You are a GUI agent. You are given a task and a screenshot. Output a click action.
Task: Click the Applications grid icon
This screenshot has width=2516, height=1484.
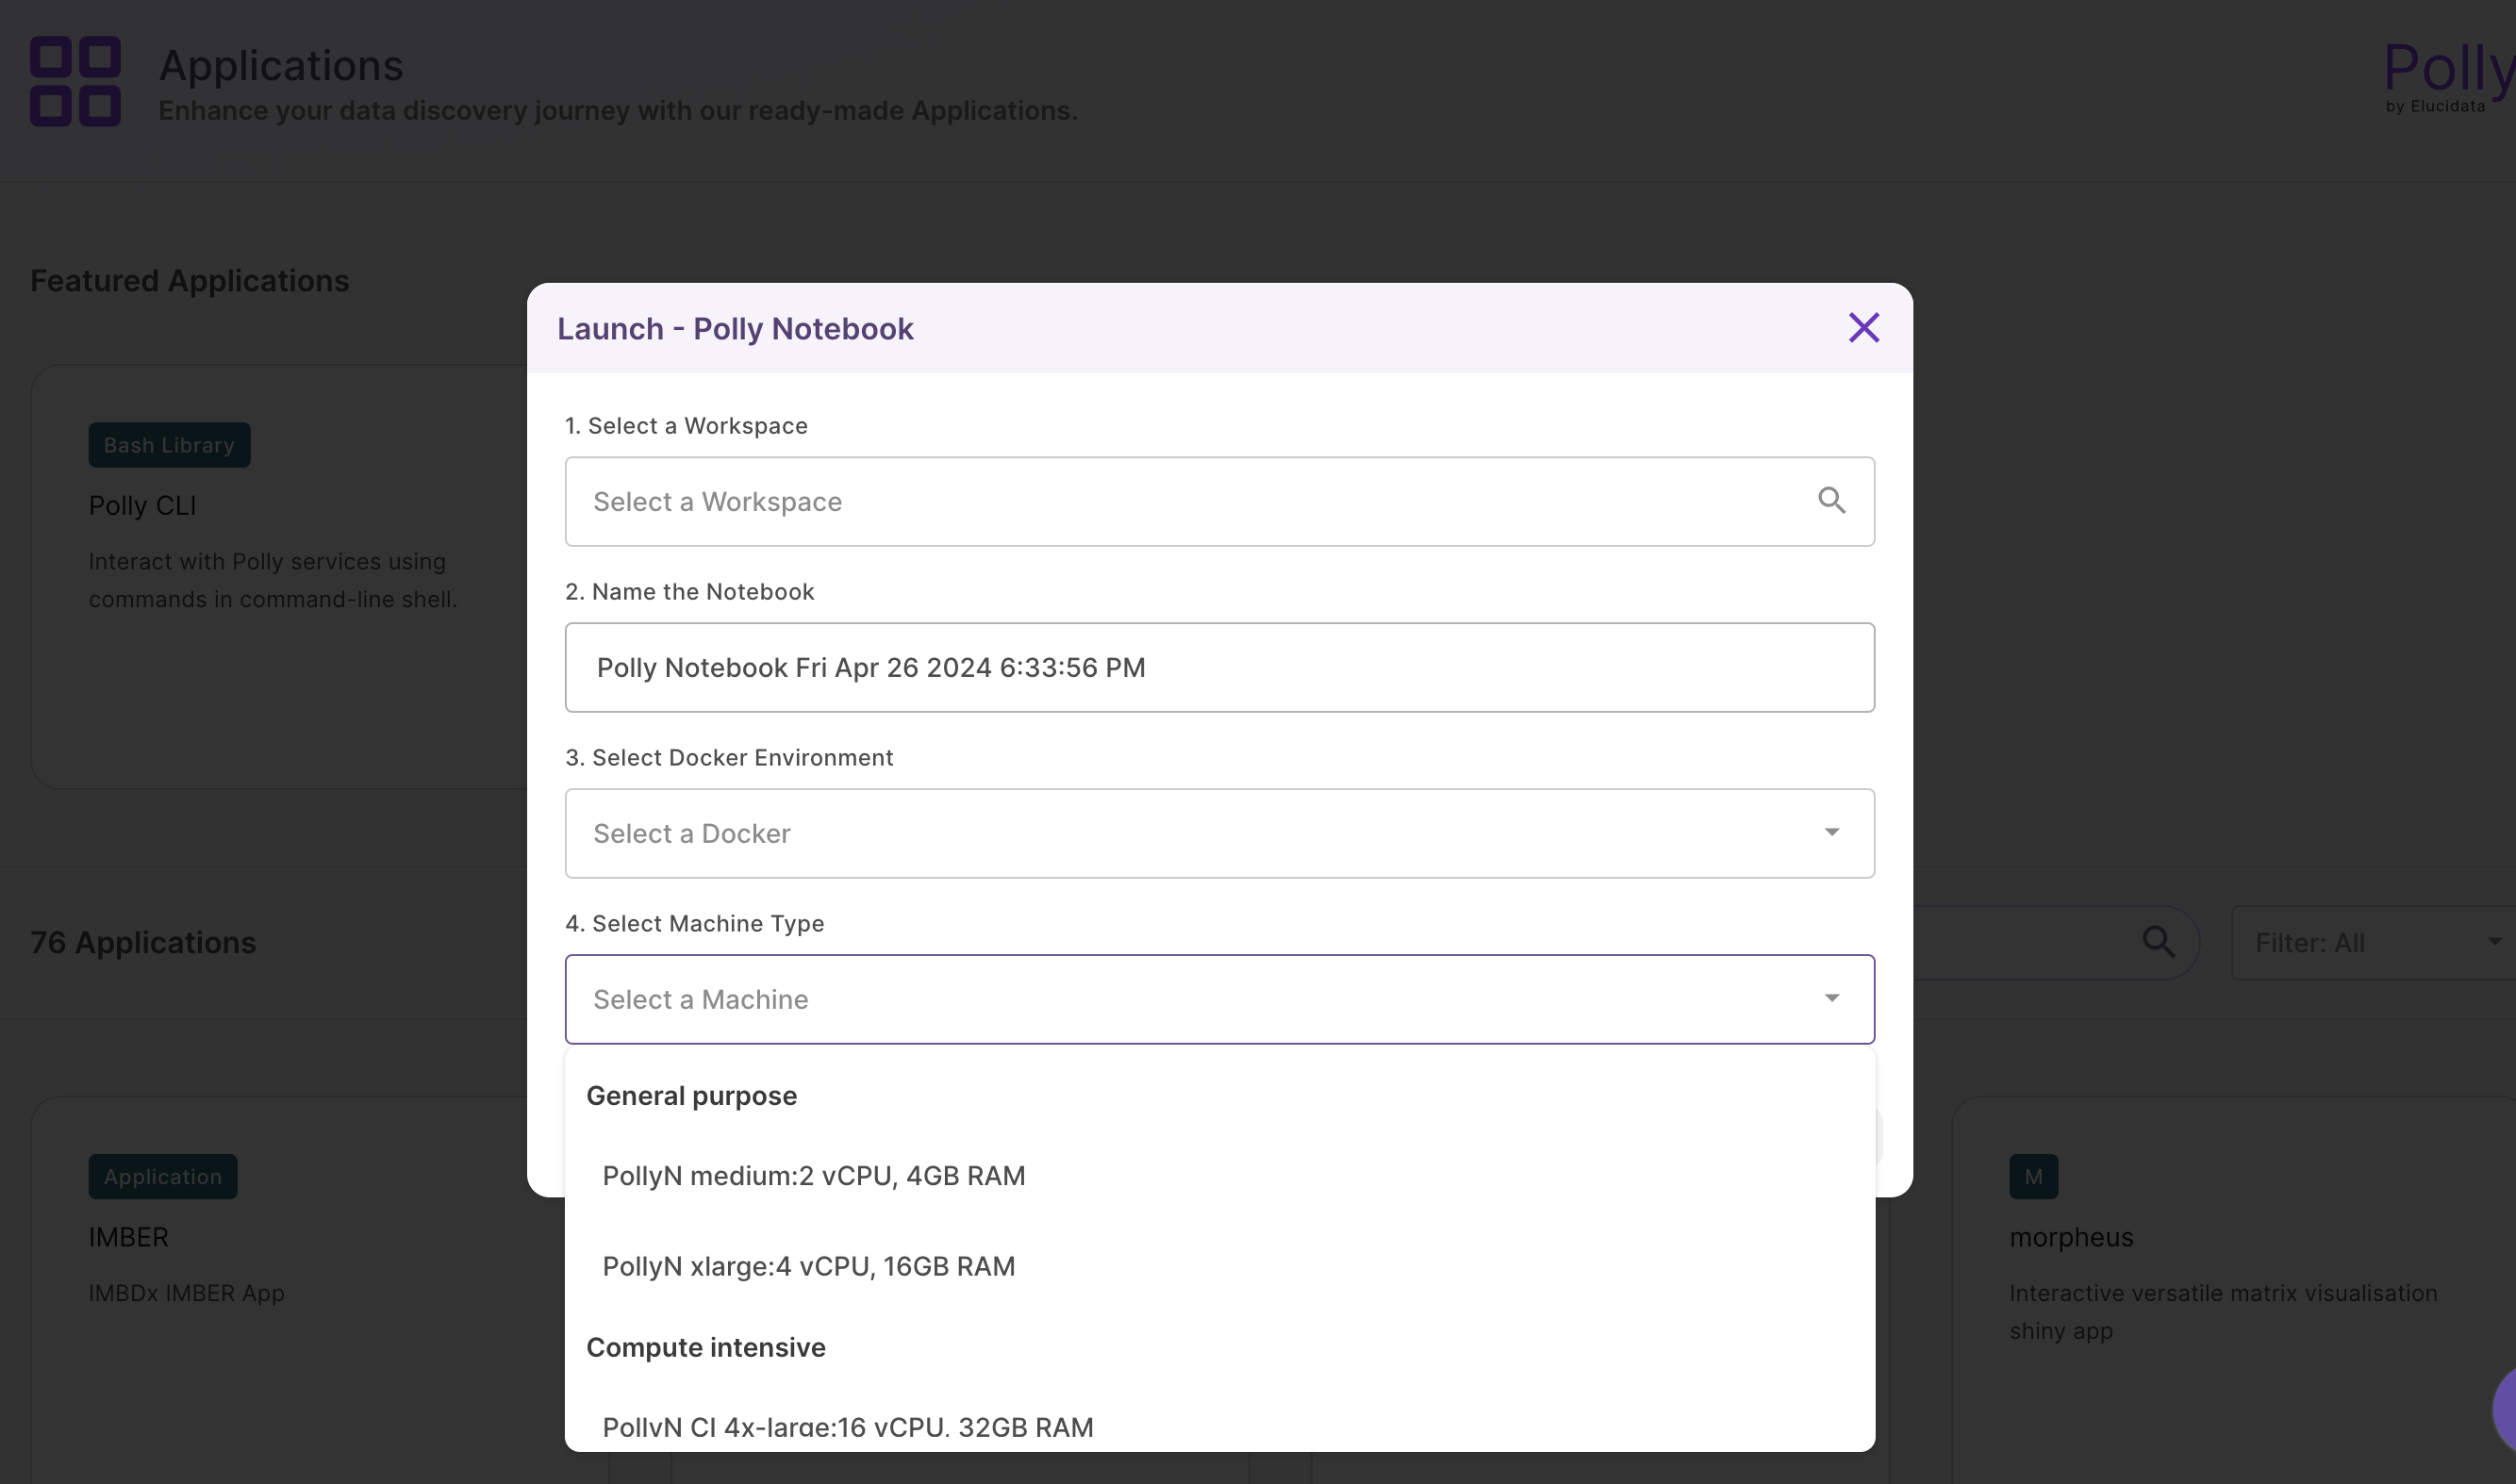click(x=75, y=82)
